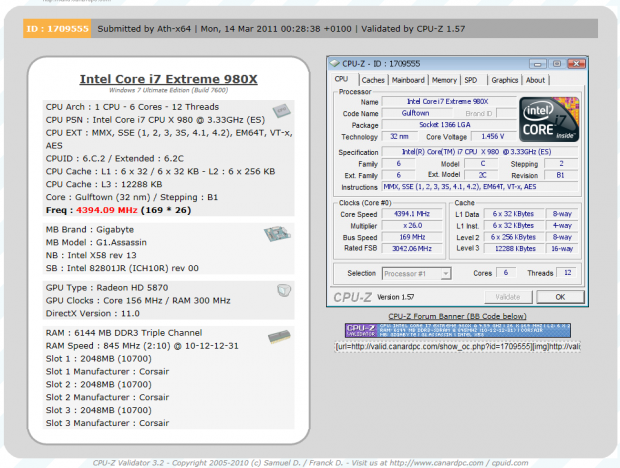Switch to the CPU tab
The image size is (620, 468).
[x=341, y=79]
